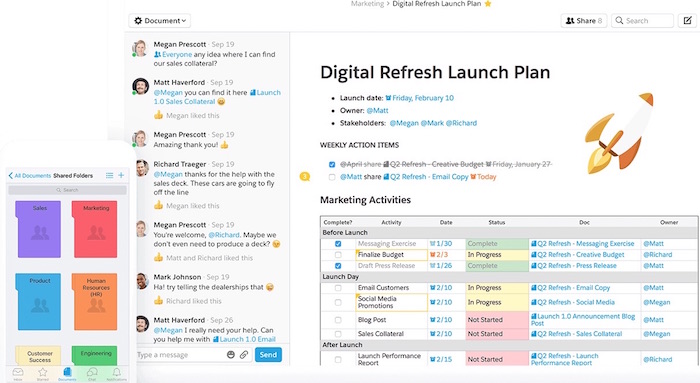700x383 pixels.
Task: Check the Blog Post complete checkbox
Action: pyautogui.click(x=338, y=320)
